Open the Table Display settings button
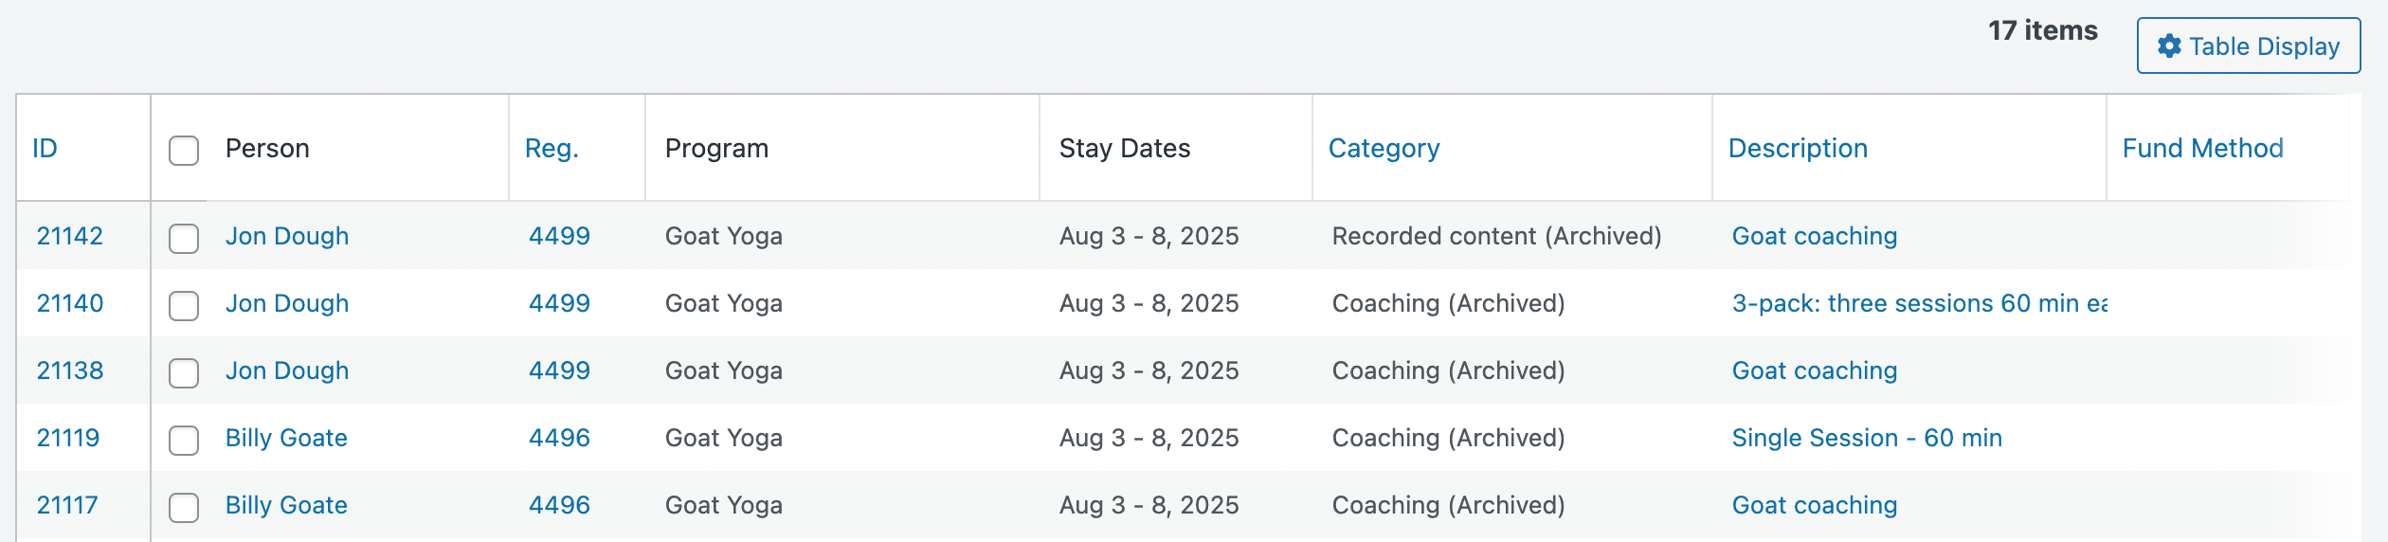This screenshot has width=2388, height=542. [x=2248, y=46]
